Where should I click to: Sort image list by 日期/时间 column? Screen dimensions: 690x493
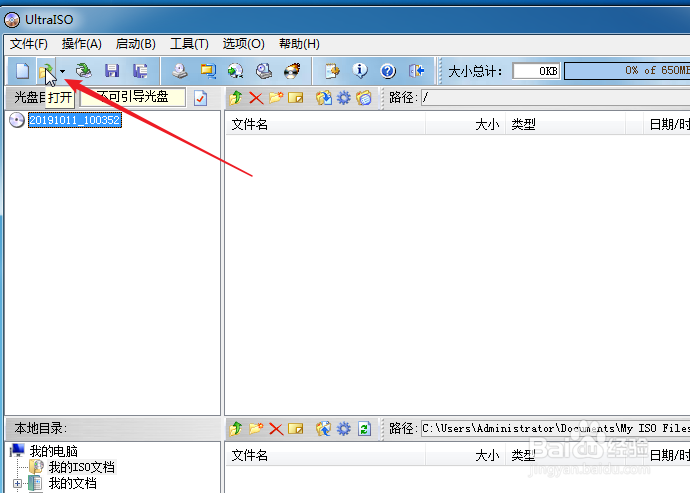[x=669, y=124]
